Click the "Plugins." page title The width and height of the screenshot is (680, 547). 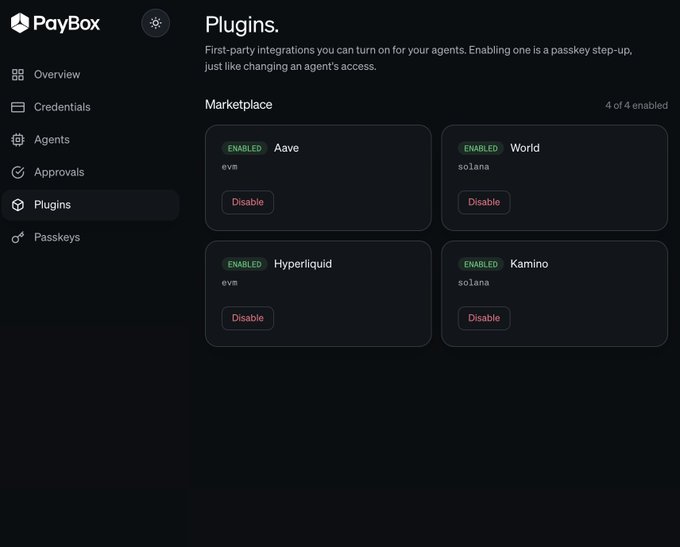(242, 25)
